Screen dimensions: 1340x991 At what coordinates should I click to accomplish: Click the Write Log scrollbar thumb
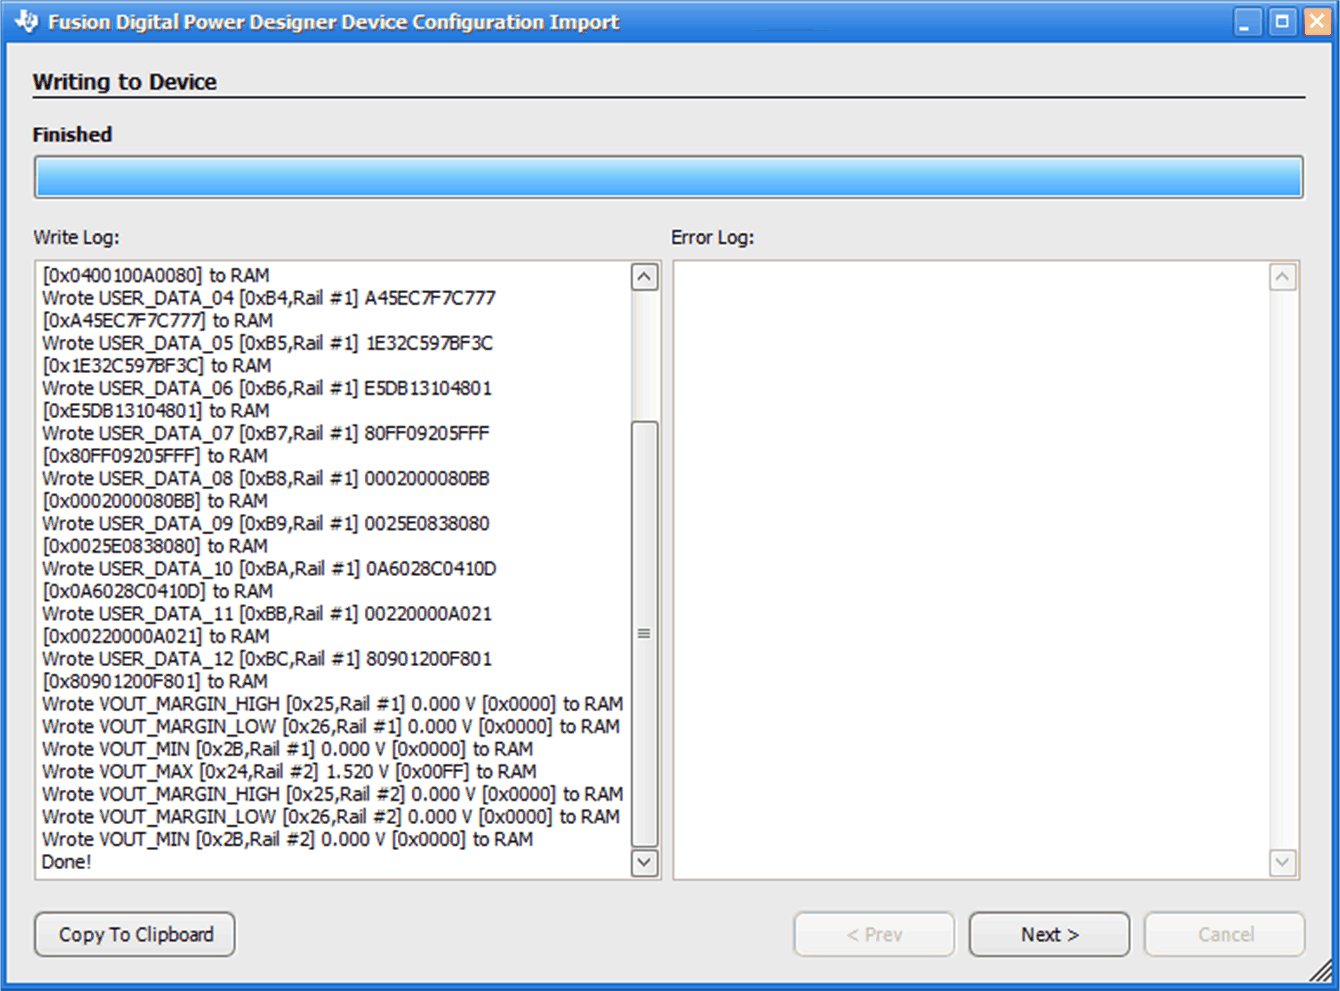[645, 634]
